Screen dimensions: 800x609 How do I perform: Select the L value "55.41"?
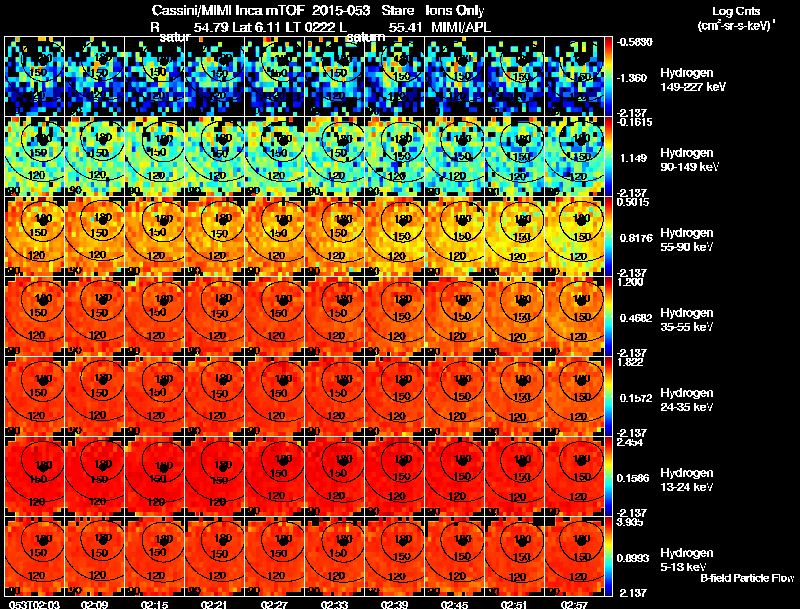coord(405,27)
